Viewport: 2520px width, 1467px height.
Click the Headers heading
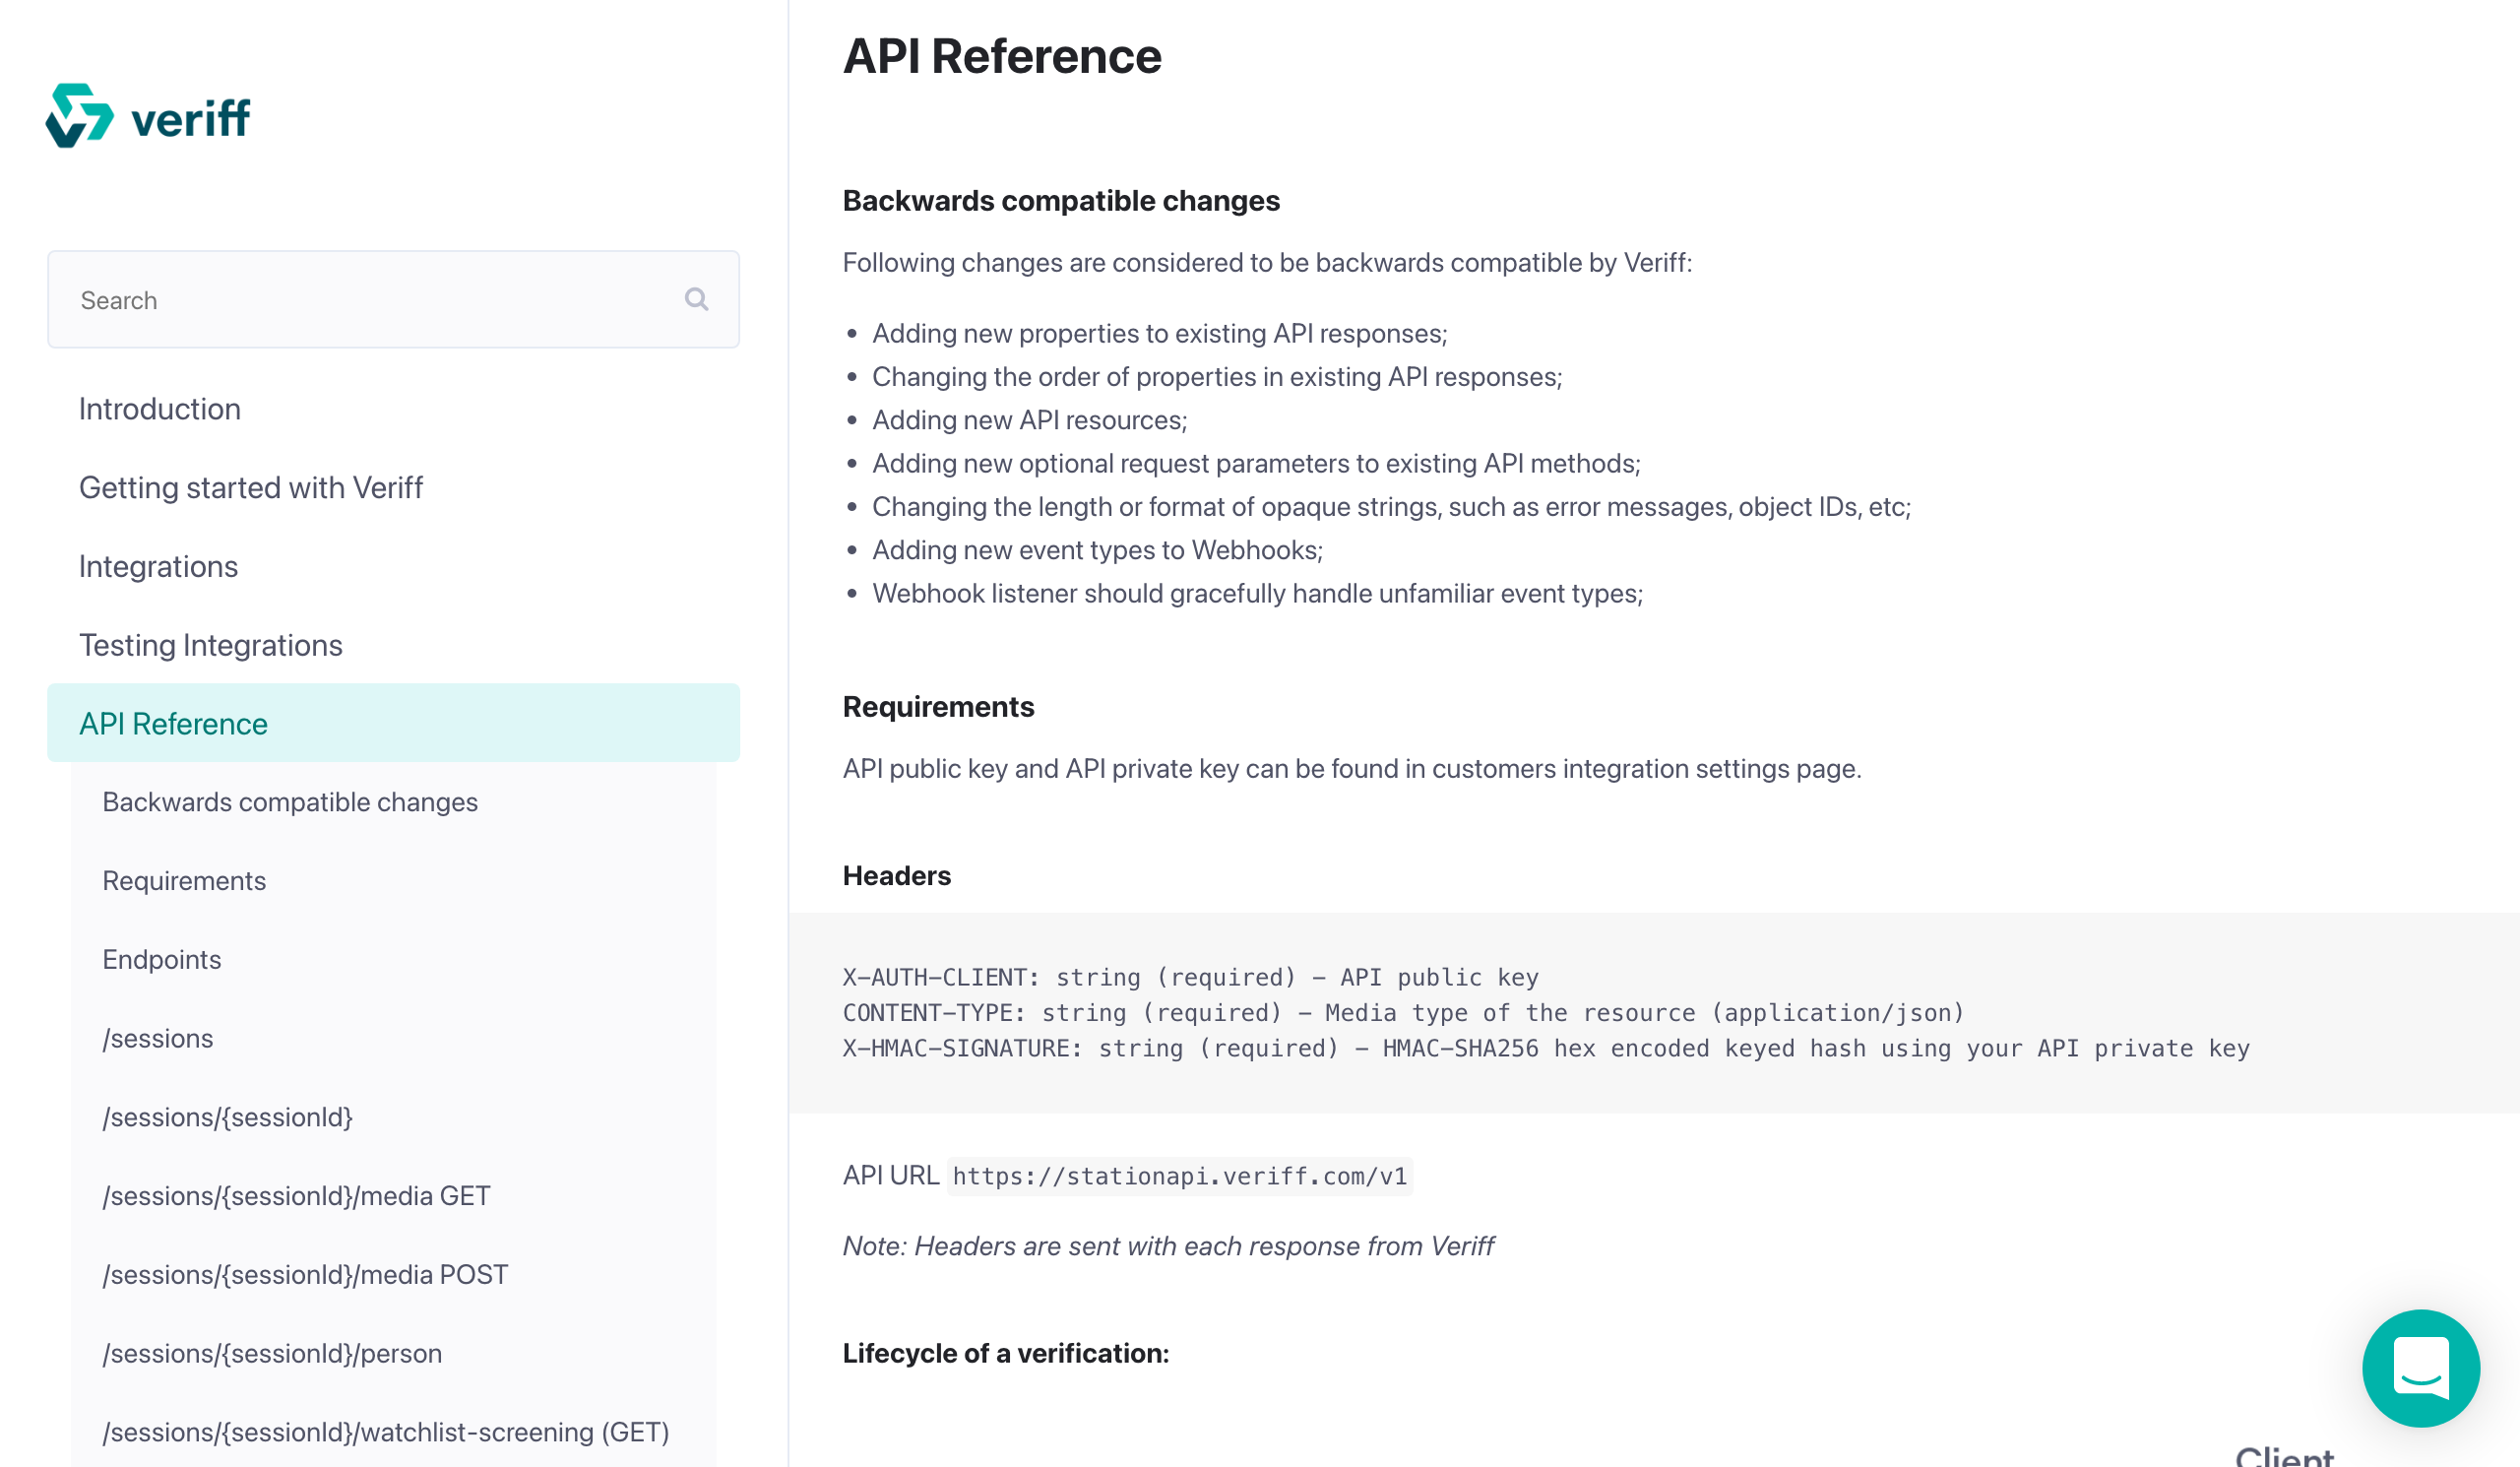[x=897, y=876]
